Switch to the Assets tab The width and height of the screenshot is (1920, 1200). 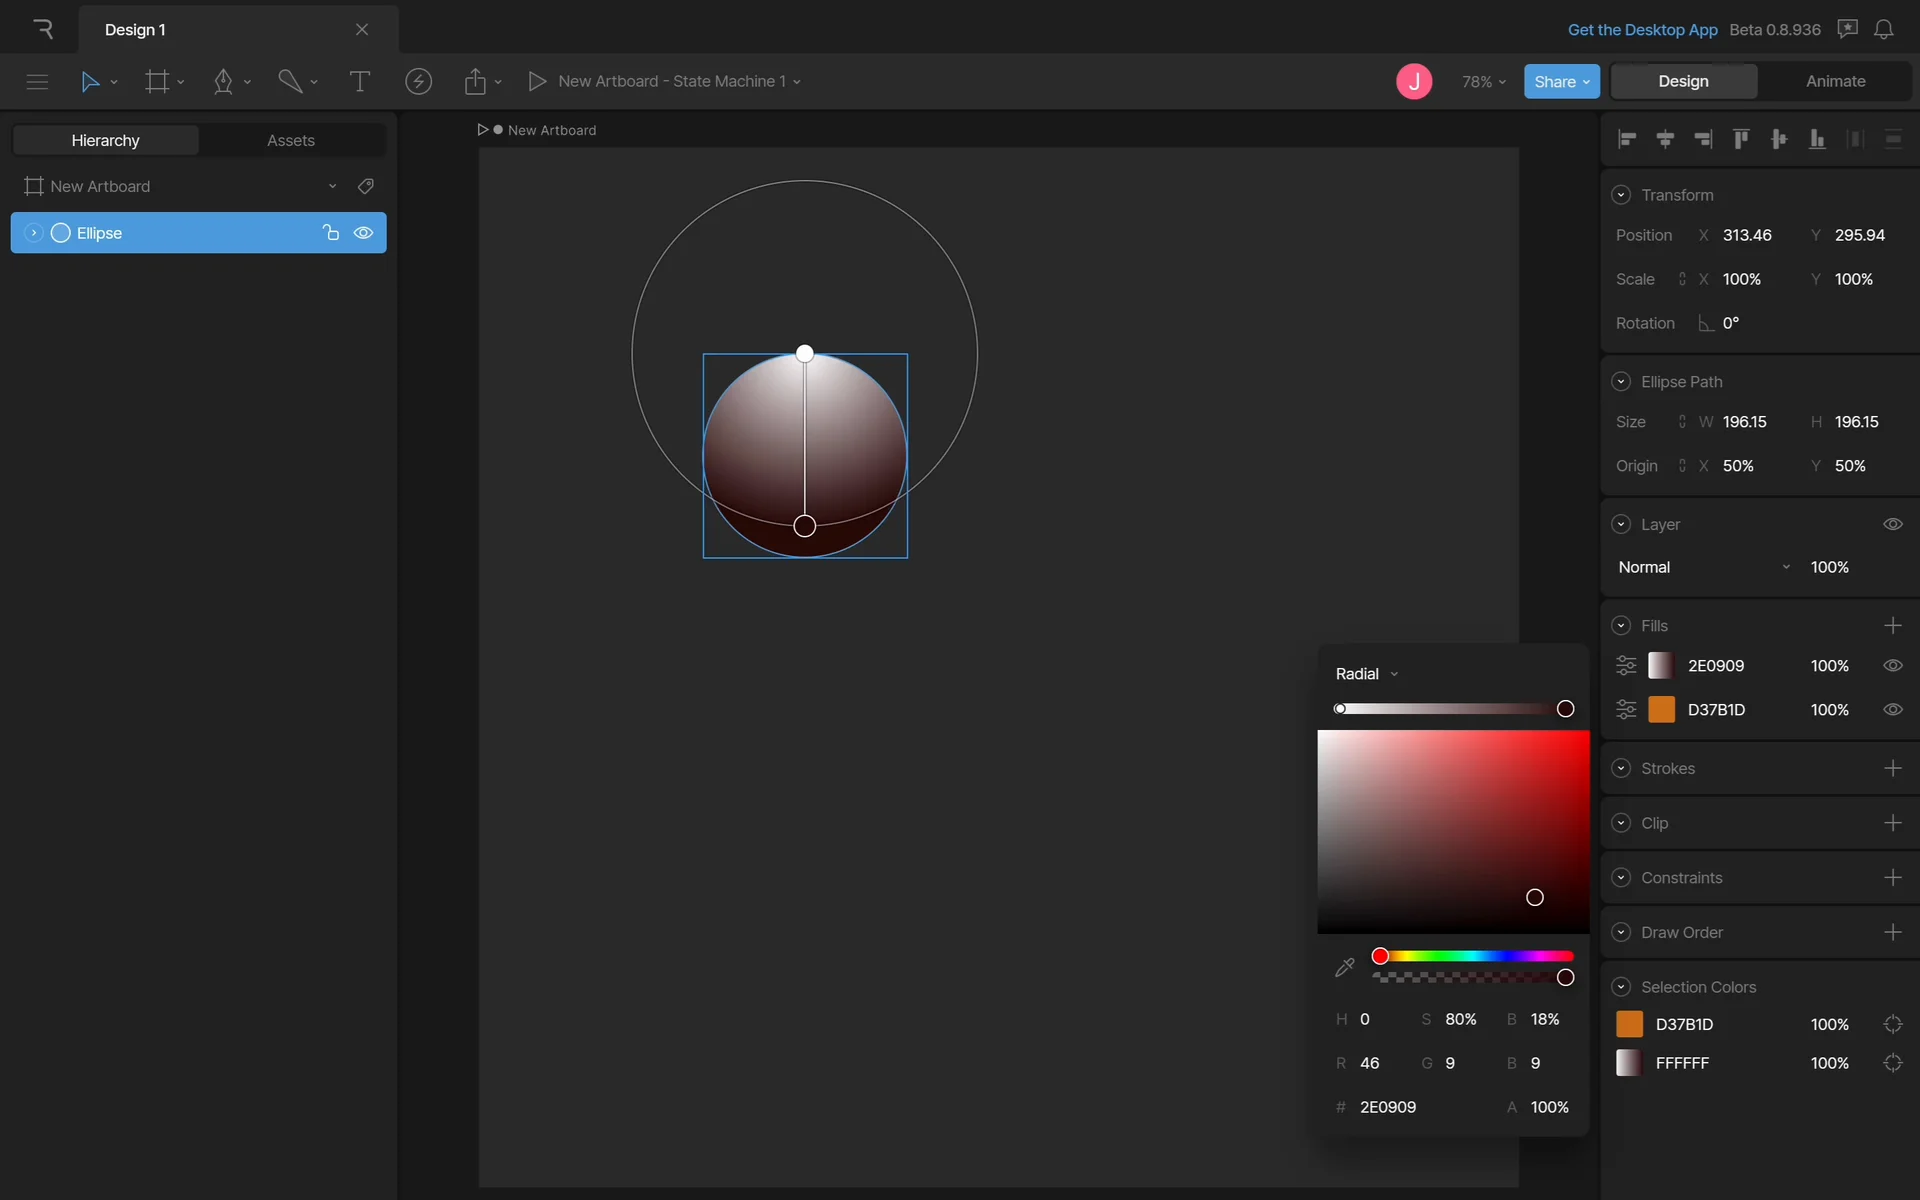(290, 140)
